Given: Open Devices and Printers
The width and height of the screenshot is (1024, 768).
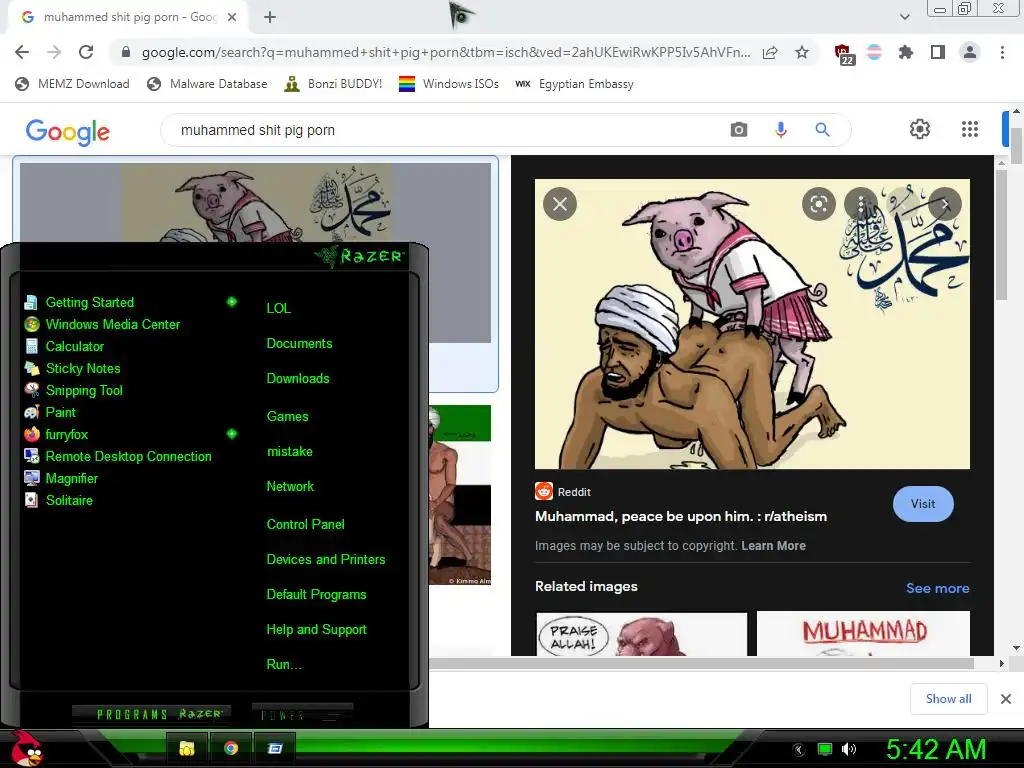Looking at the screenshot, I should [x=325, y=560].
